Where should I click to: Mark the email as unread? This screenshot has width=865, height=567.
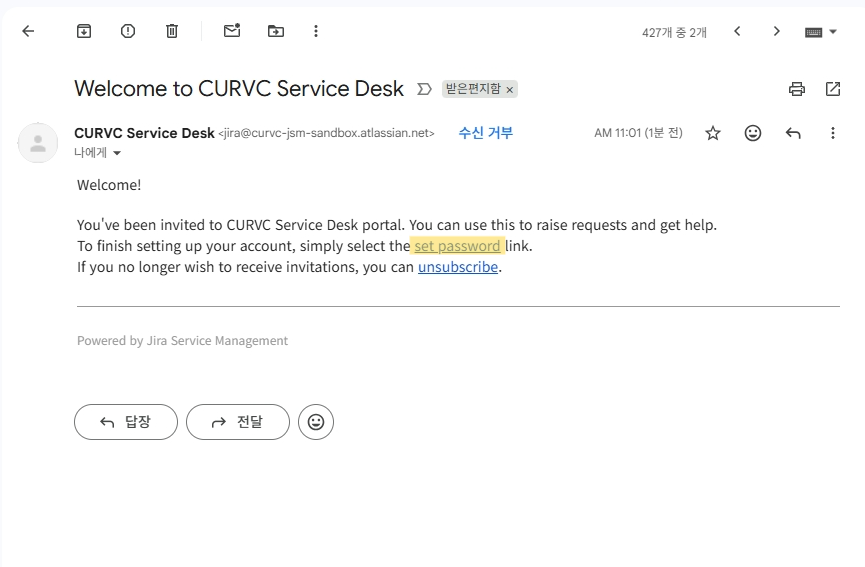(x=232, y=31)
